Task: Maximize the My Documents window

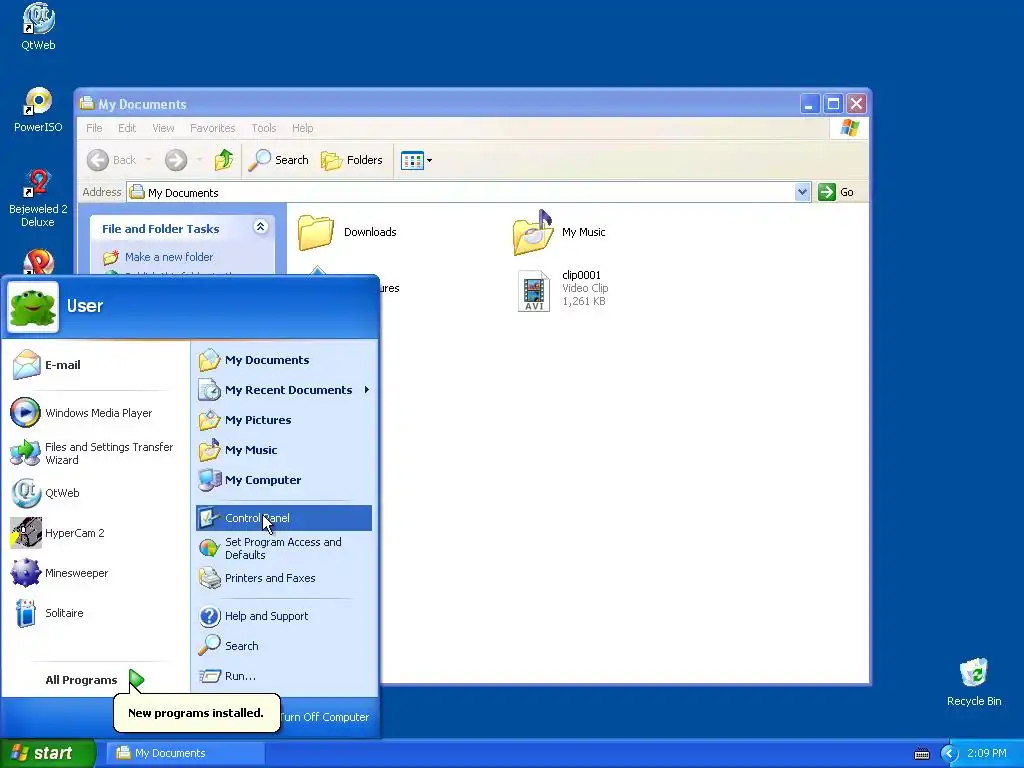Action: 833,104
